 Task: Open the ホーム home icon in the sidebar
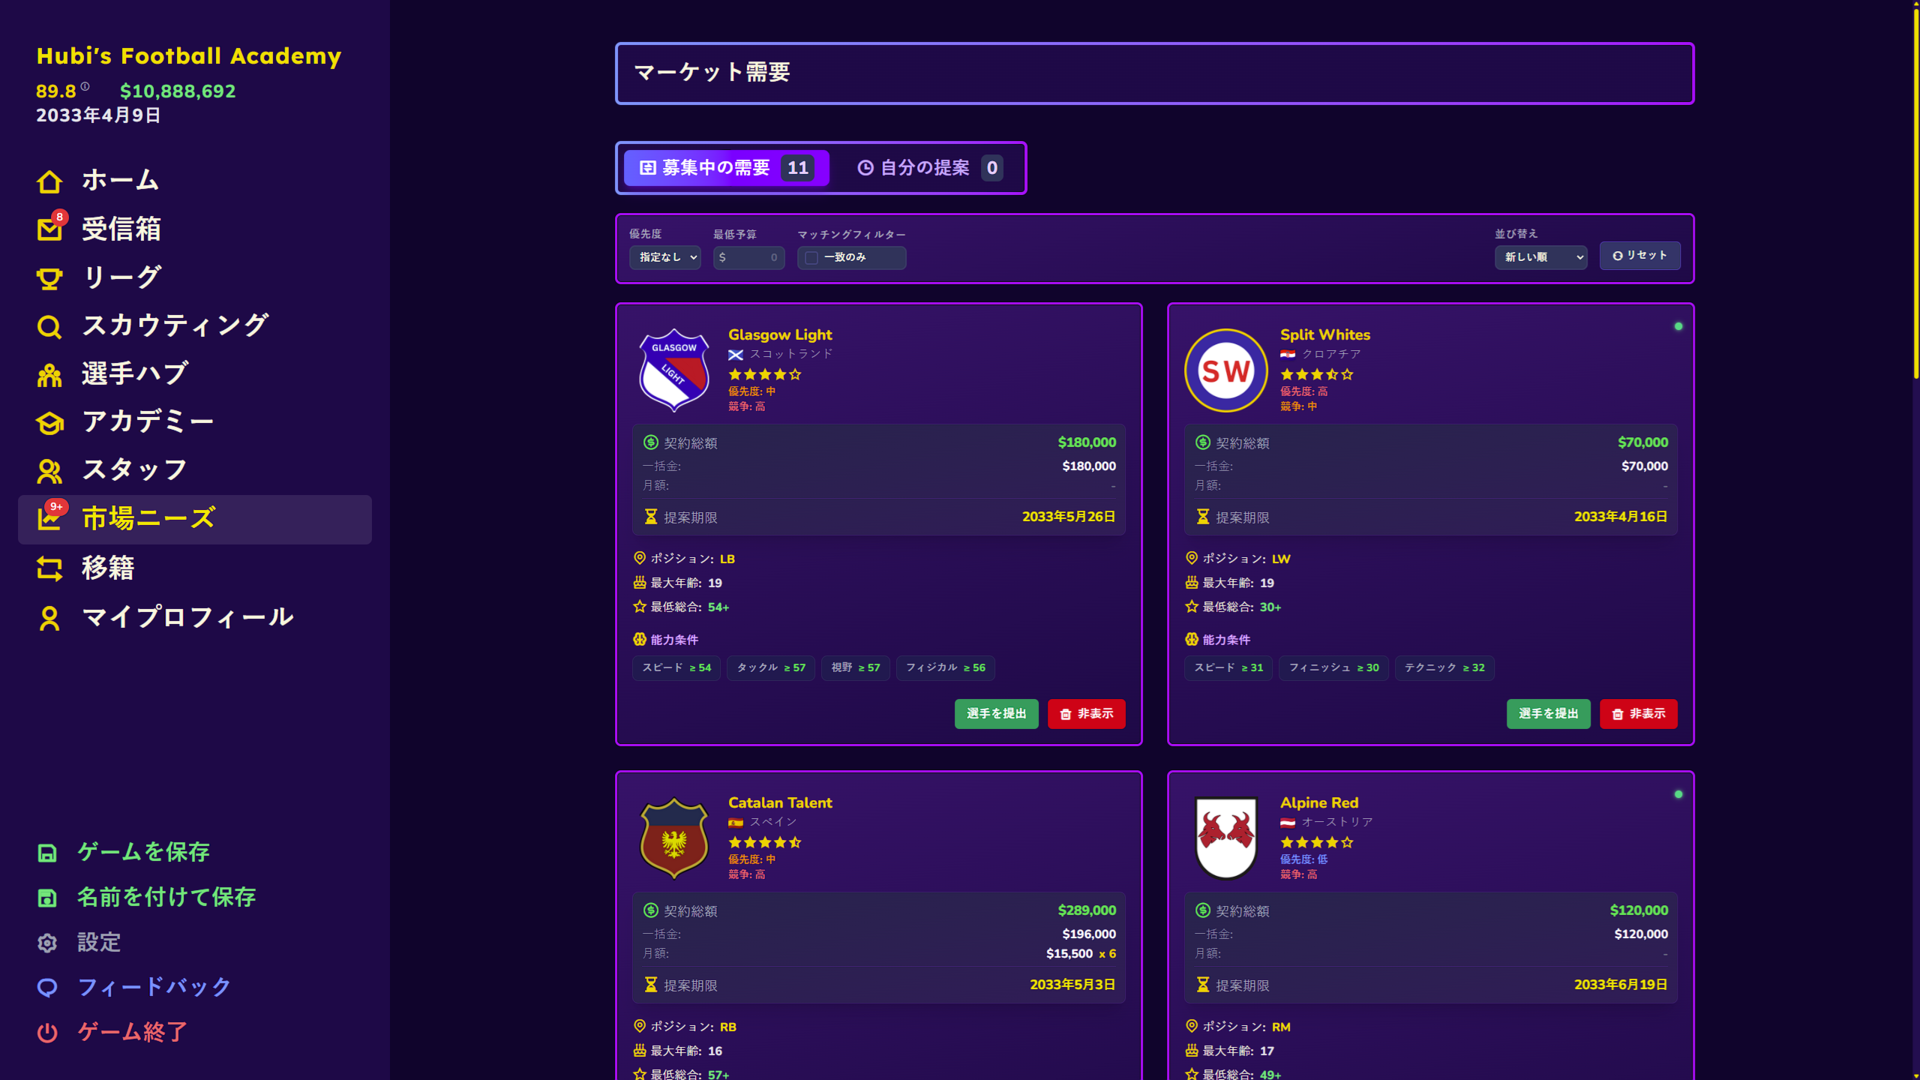(x=49, y=181)
